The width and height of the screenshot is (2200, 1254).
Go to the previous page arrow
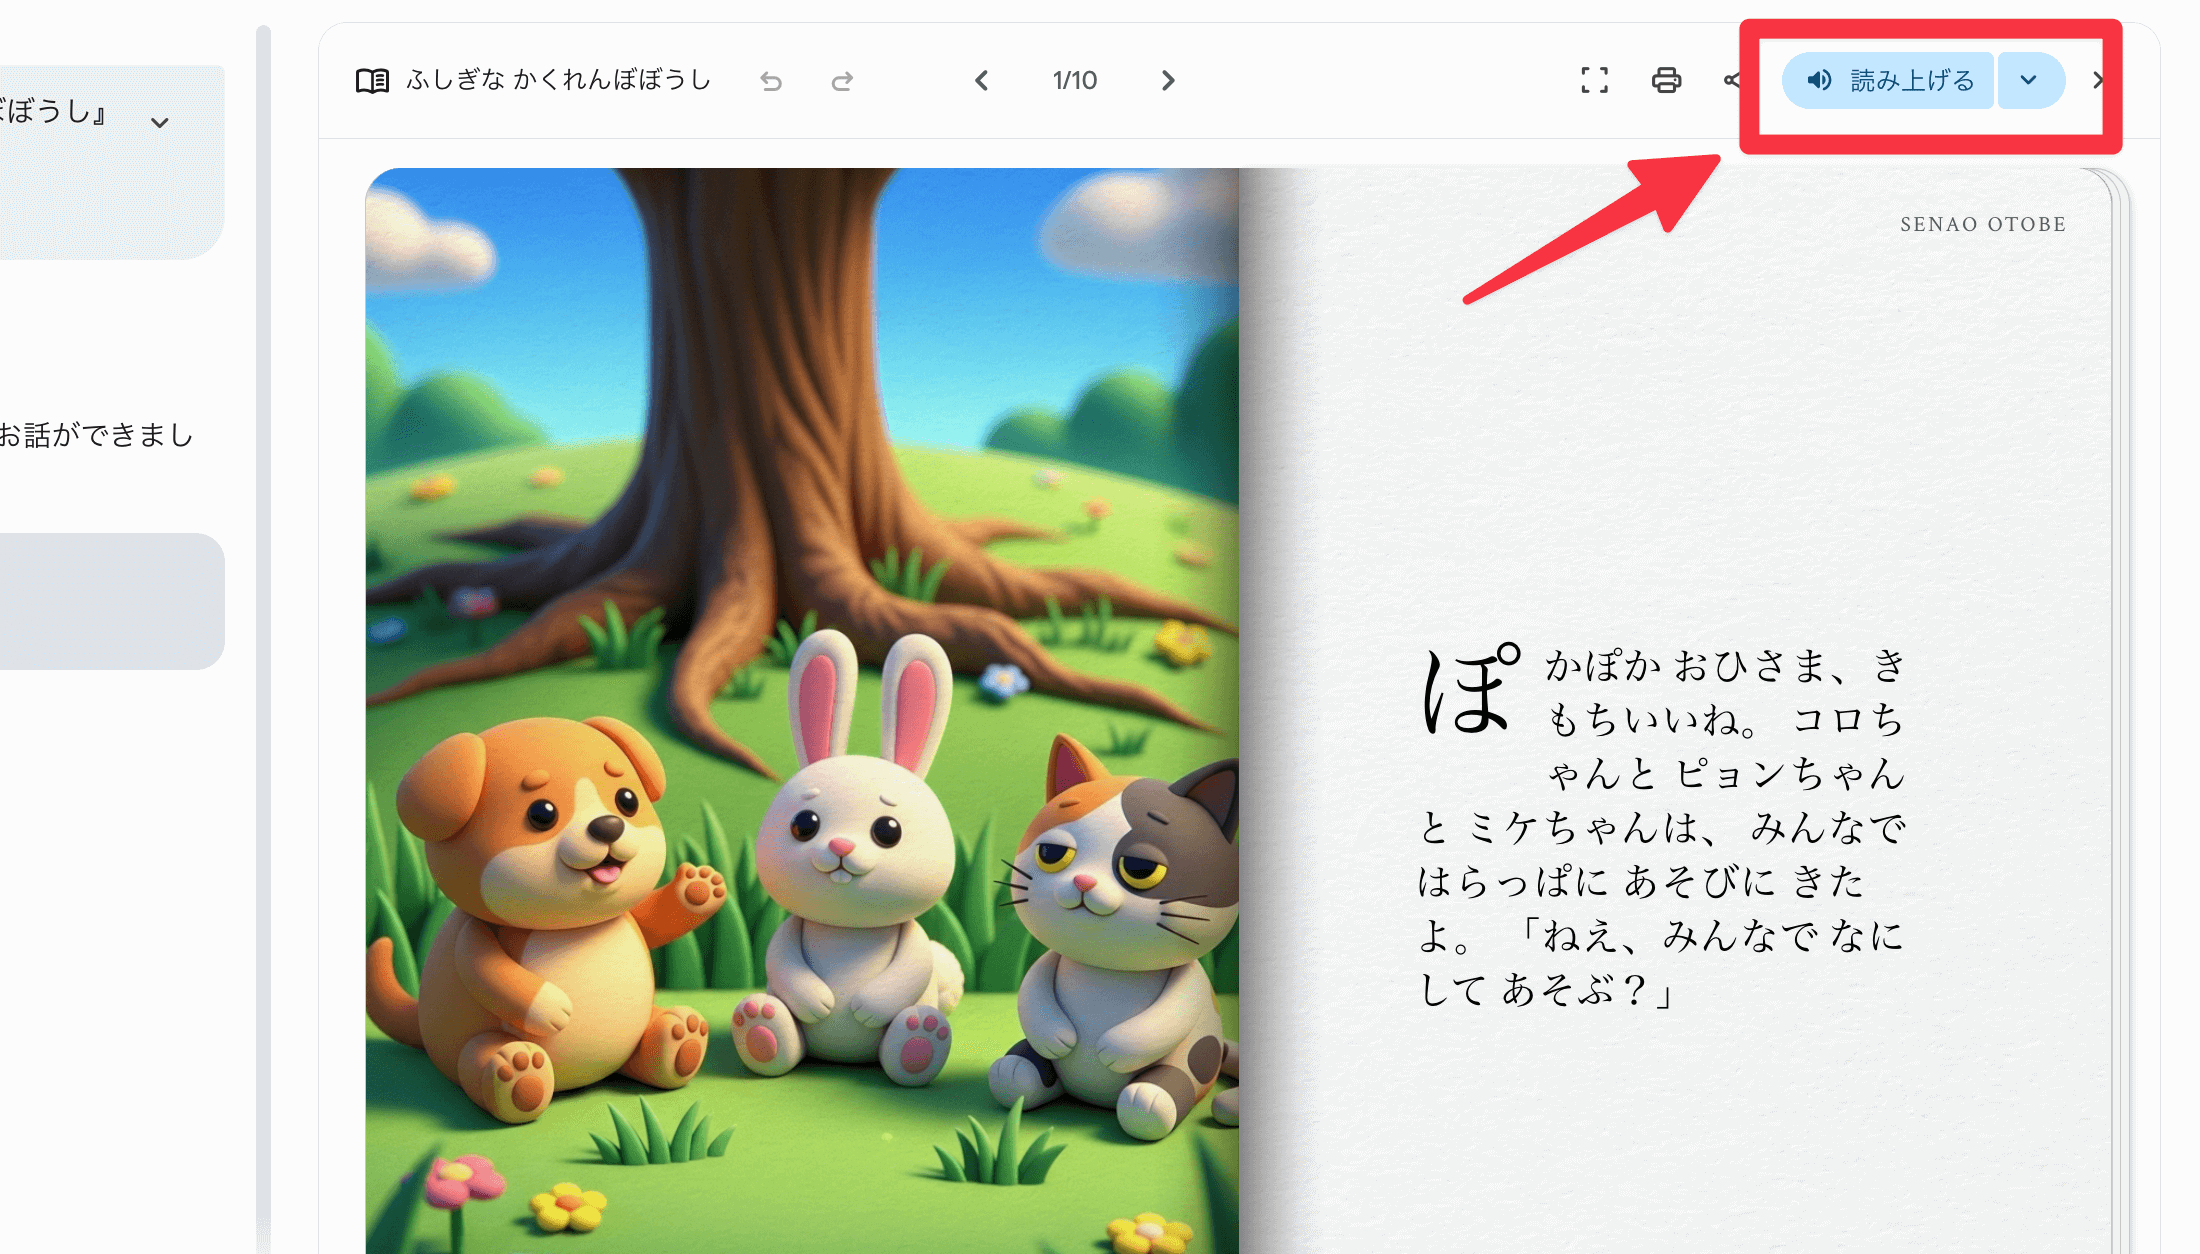pyautogui.click(x=982, y=81)
